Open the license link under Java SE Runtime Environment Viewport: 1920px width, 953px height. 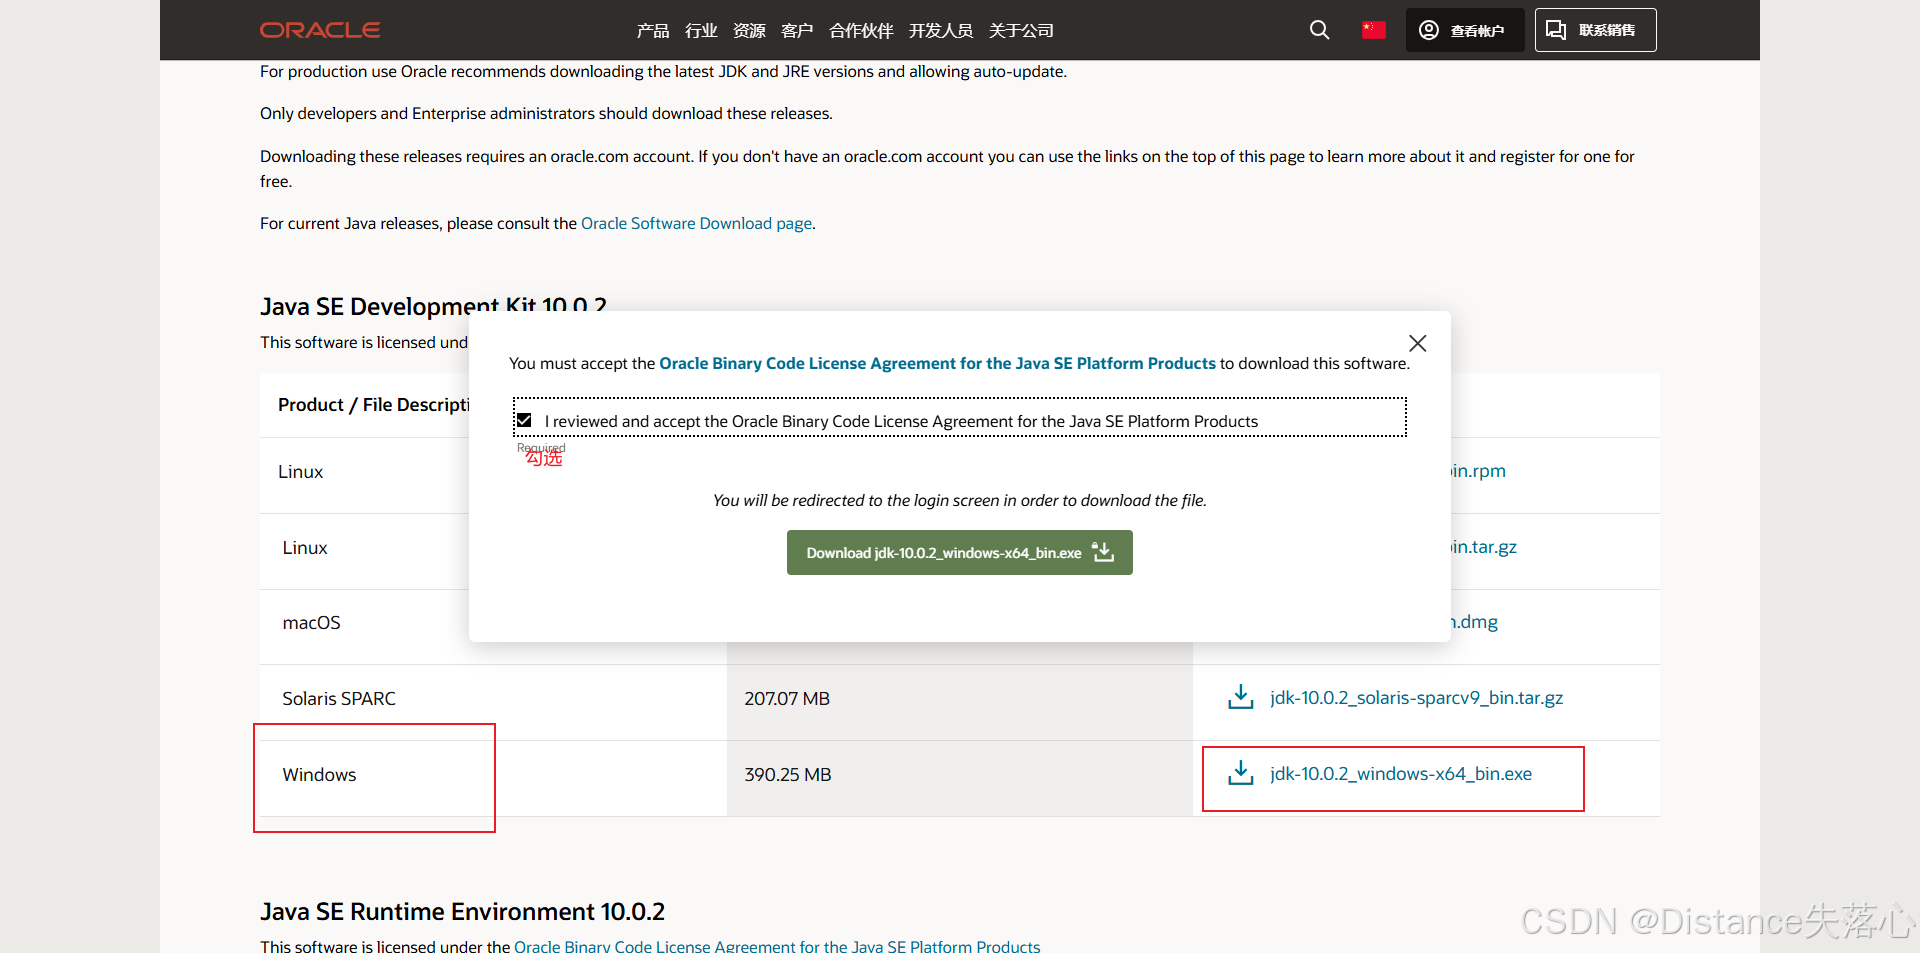(777, 945)
